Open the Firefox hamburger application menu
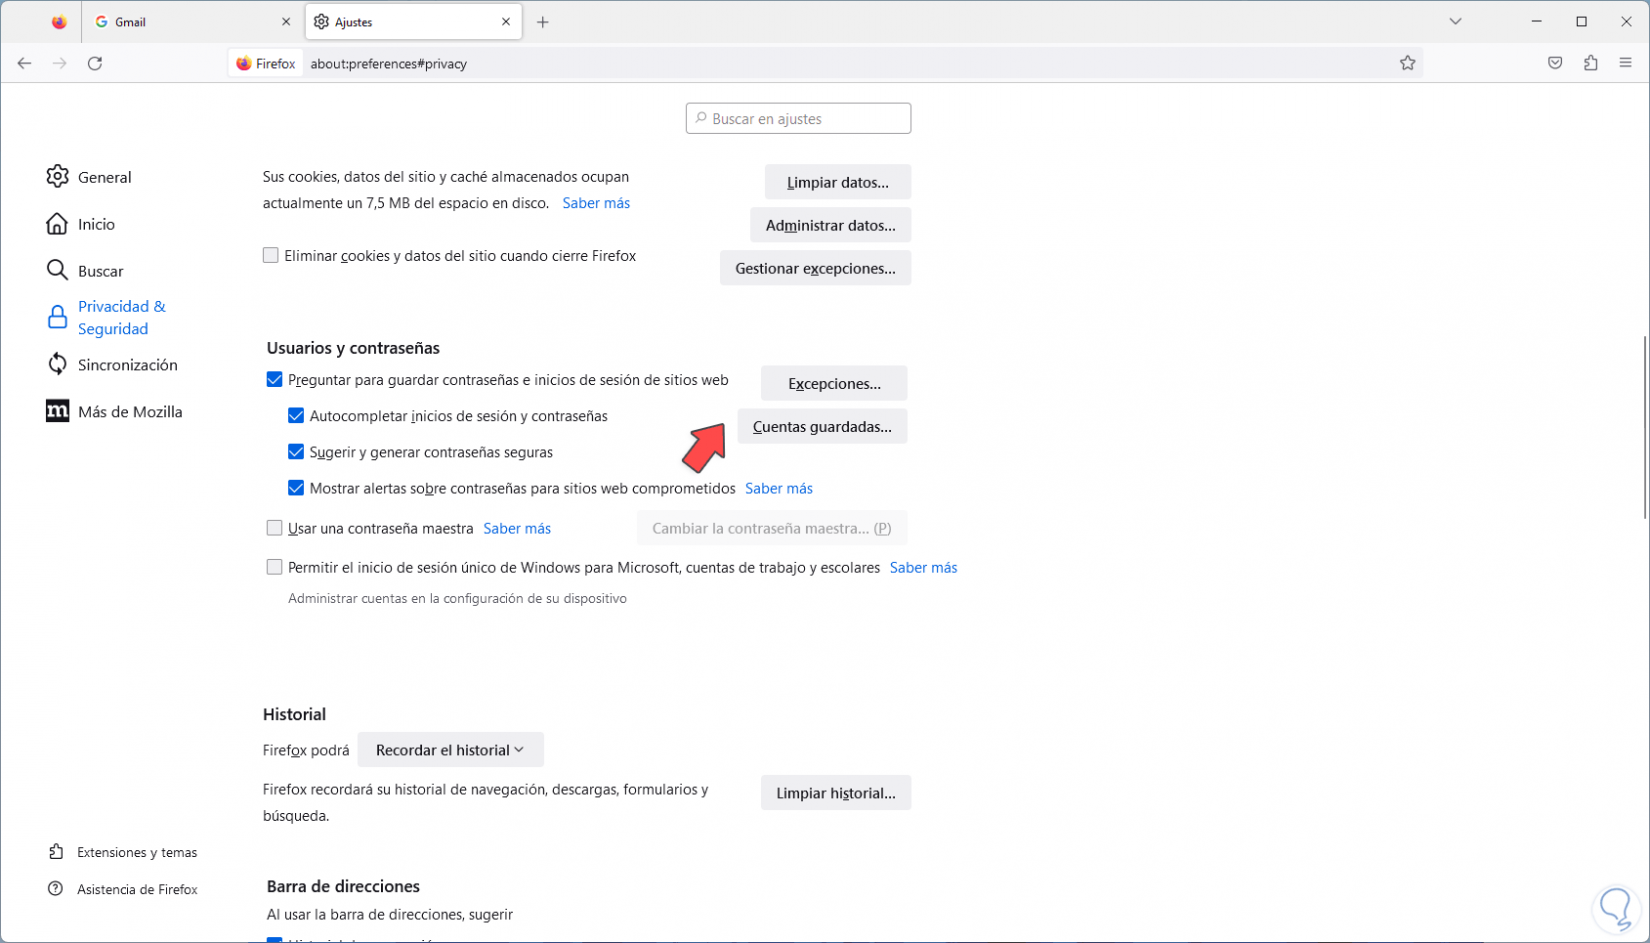The width and height of the screenshot is (1650, 943). pos(1625,63)
